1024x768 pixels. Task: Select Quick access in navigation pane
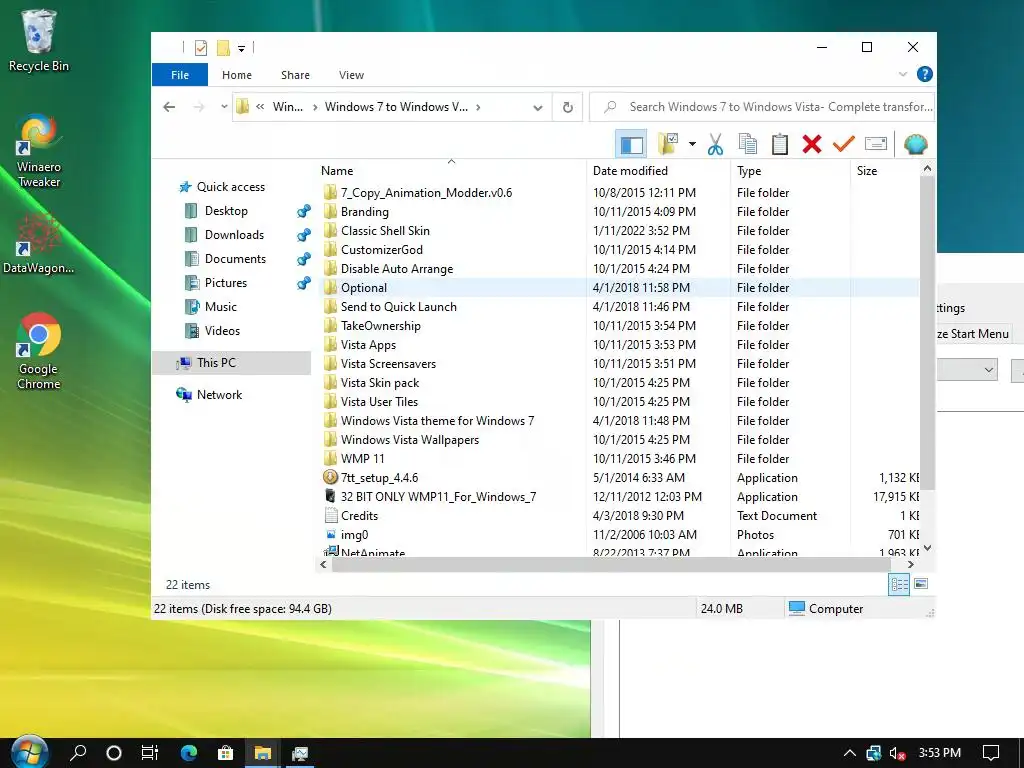click(231, 187)
